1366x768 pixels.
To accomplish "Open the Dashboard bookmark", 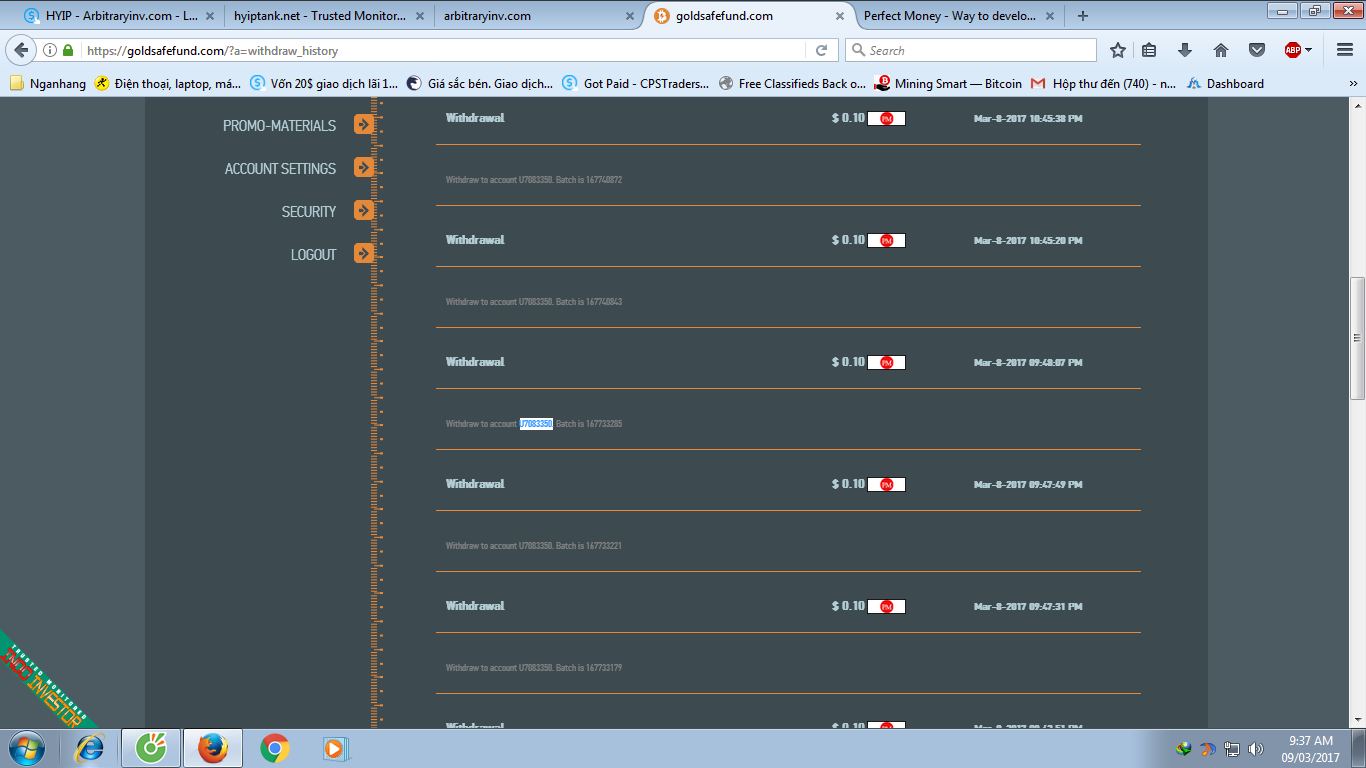I will click(1225, 84).
